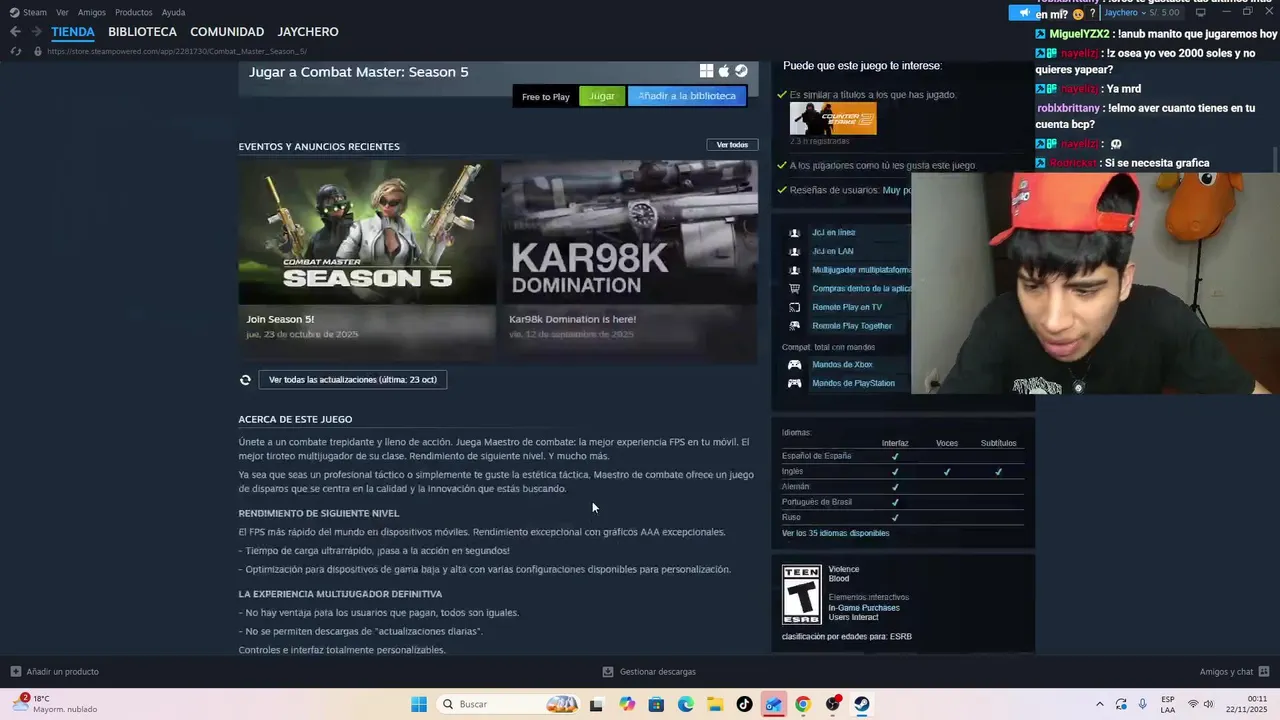This screenshot has height=720, width=1280.
Task: Reload the store page with refresh icon
Action: pos(15,51)
